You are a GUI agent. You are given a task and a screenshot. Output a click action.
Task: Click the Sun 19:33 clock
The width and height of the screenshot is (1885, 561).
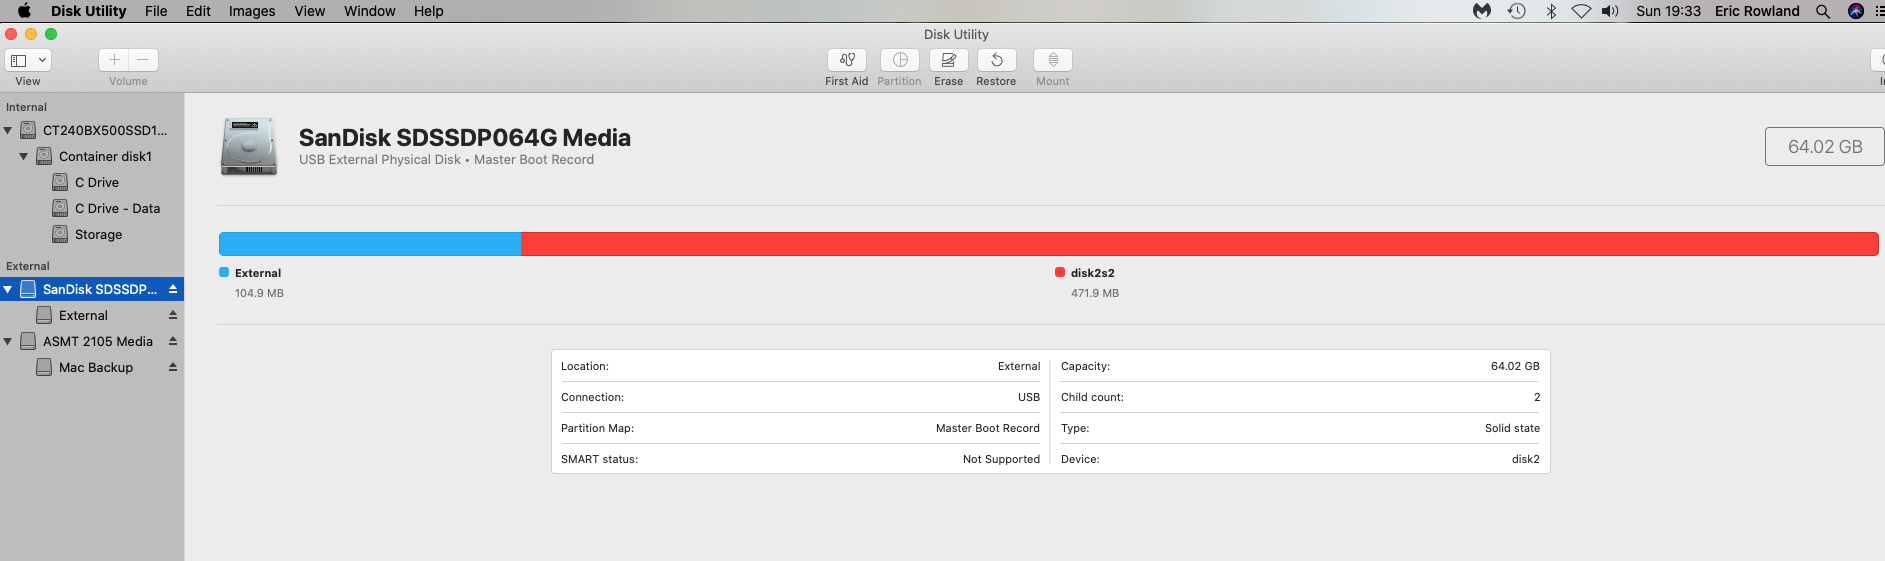click(x=1668, y=11)
